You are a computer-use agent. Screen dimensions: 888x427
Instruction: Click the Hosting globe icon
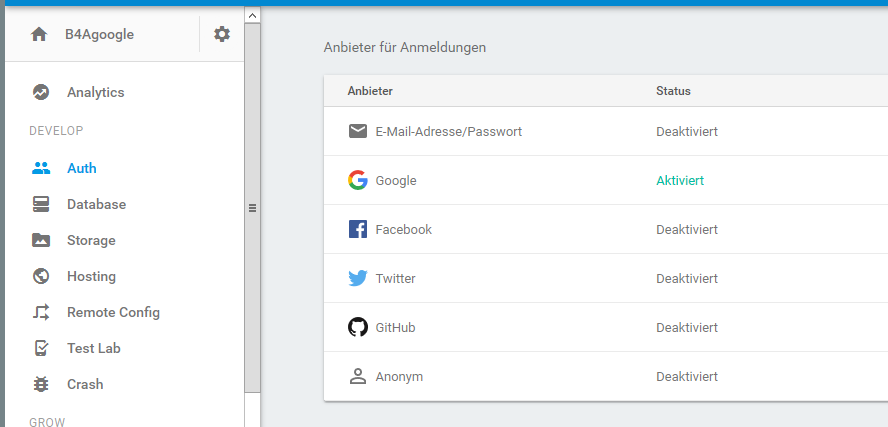(41, 276)
